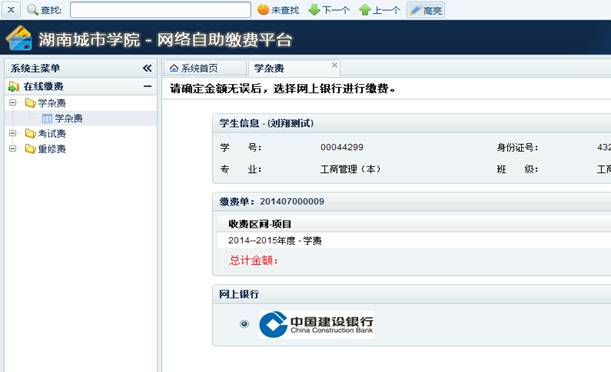
Task: Expand the 考试费 folder node
Action: click(13, 134)
